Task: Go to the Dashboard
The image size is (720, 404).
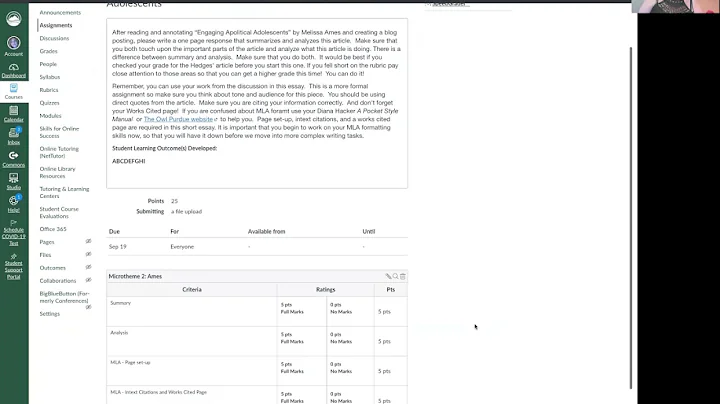Action: pos(14,70)
